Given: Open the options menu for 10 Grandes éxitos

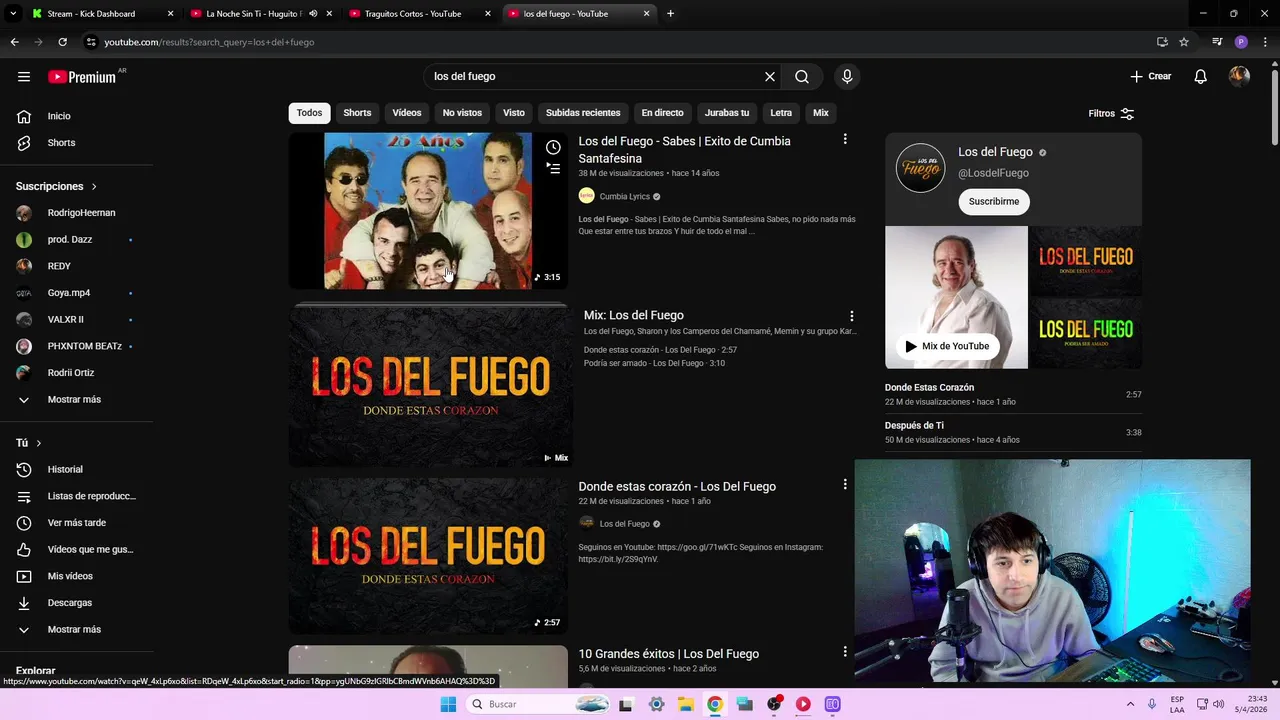Looking at the screenshot, I should coord(845,652).
